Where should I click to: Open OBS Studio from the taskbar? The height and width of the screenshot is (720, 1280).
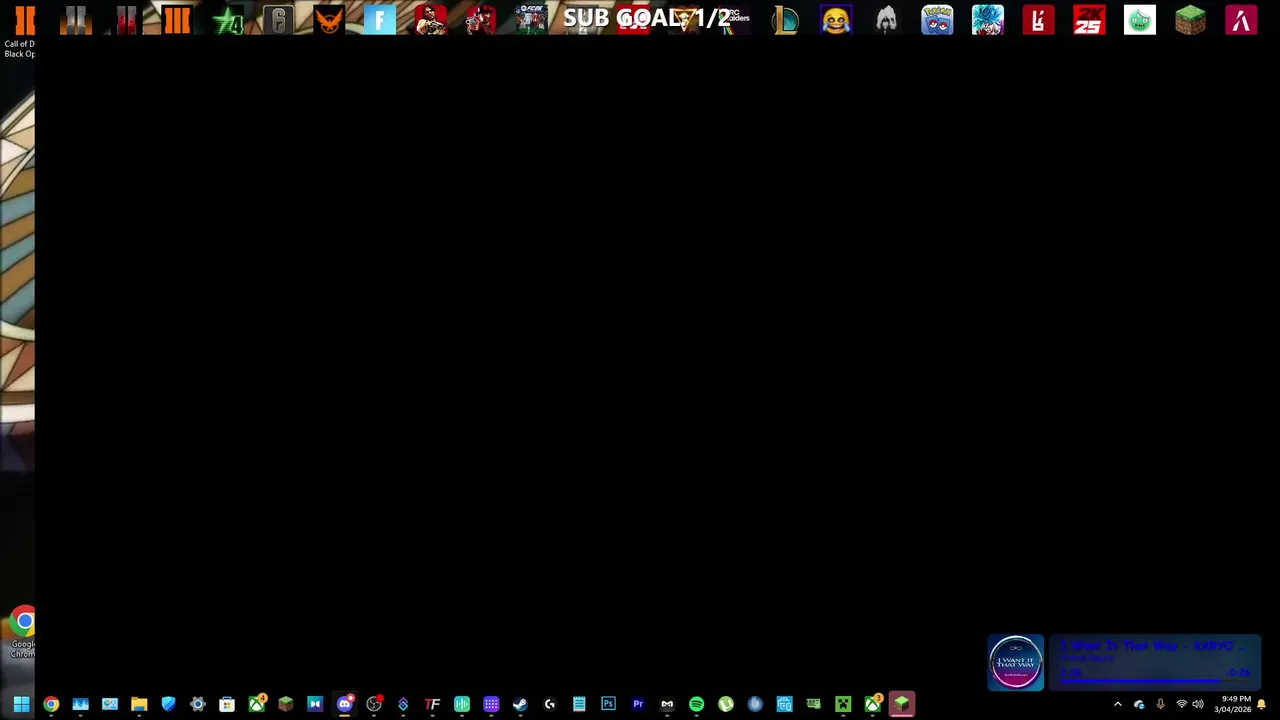click(374, 704)
